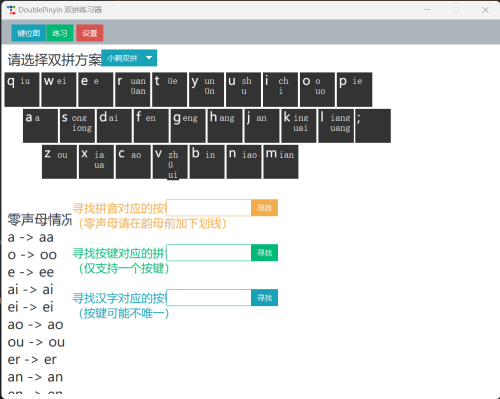This screenshot has width=500, height=399.
Task: Select the k key tile (ing uai)
Action: point(299,126)
